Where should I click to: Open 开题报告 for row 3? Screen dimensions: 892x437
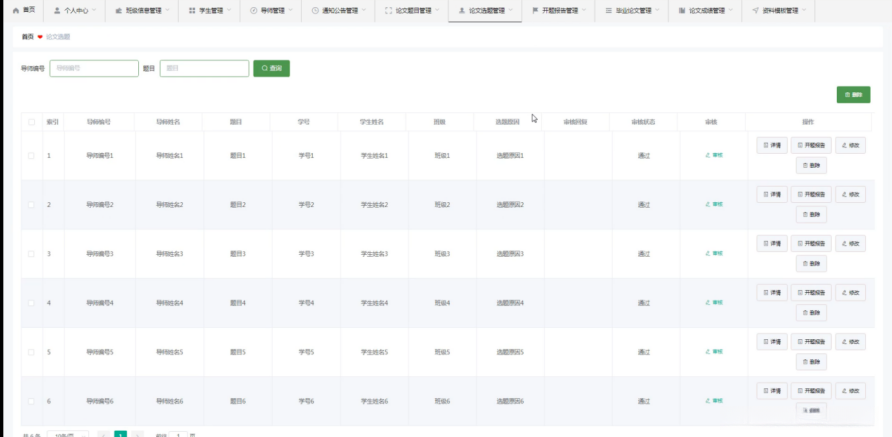pos(811,244)
